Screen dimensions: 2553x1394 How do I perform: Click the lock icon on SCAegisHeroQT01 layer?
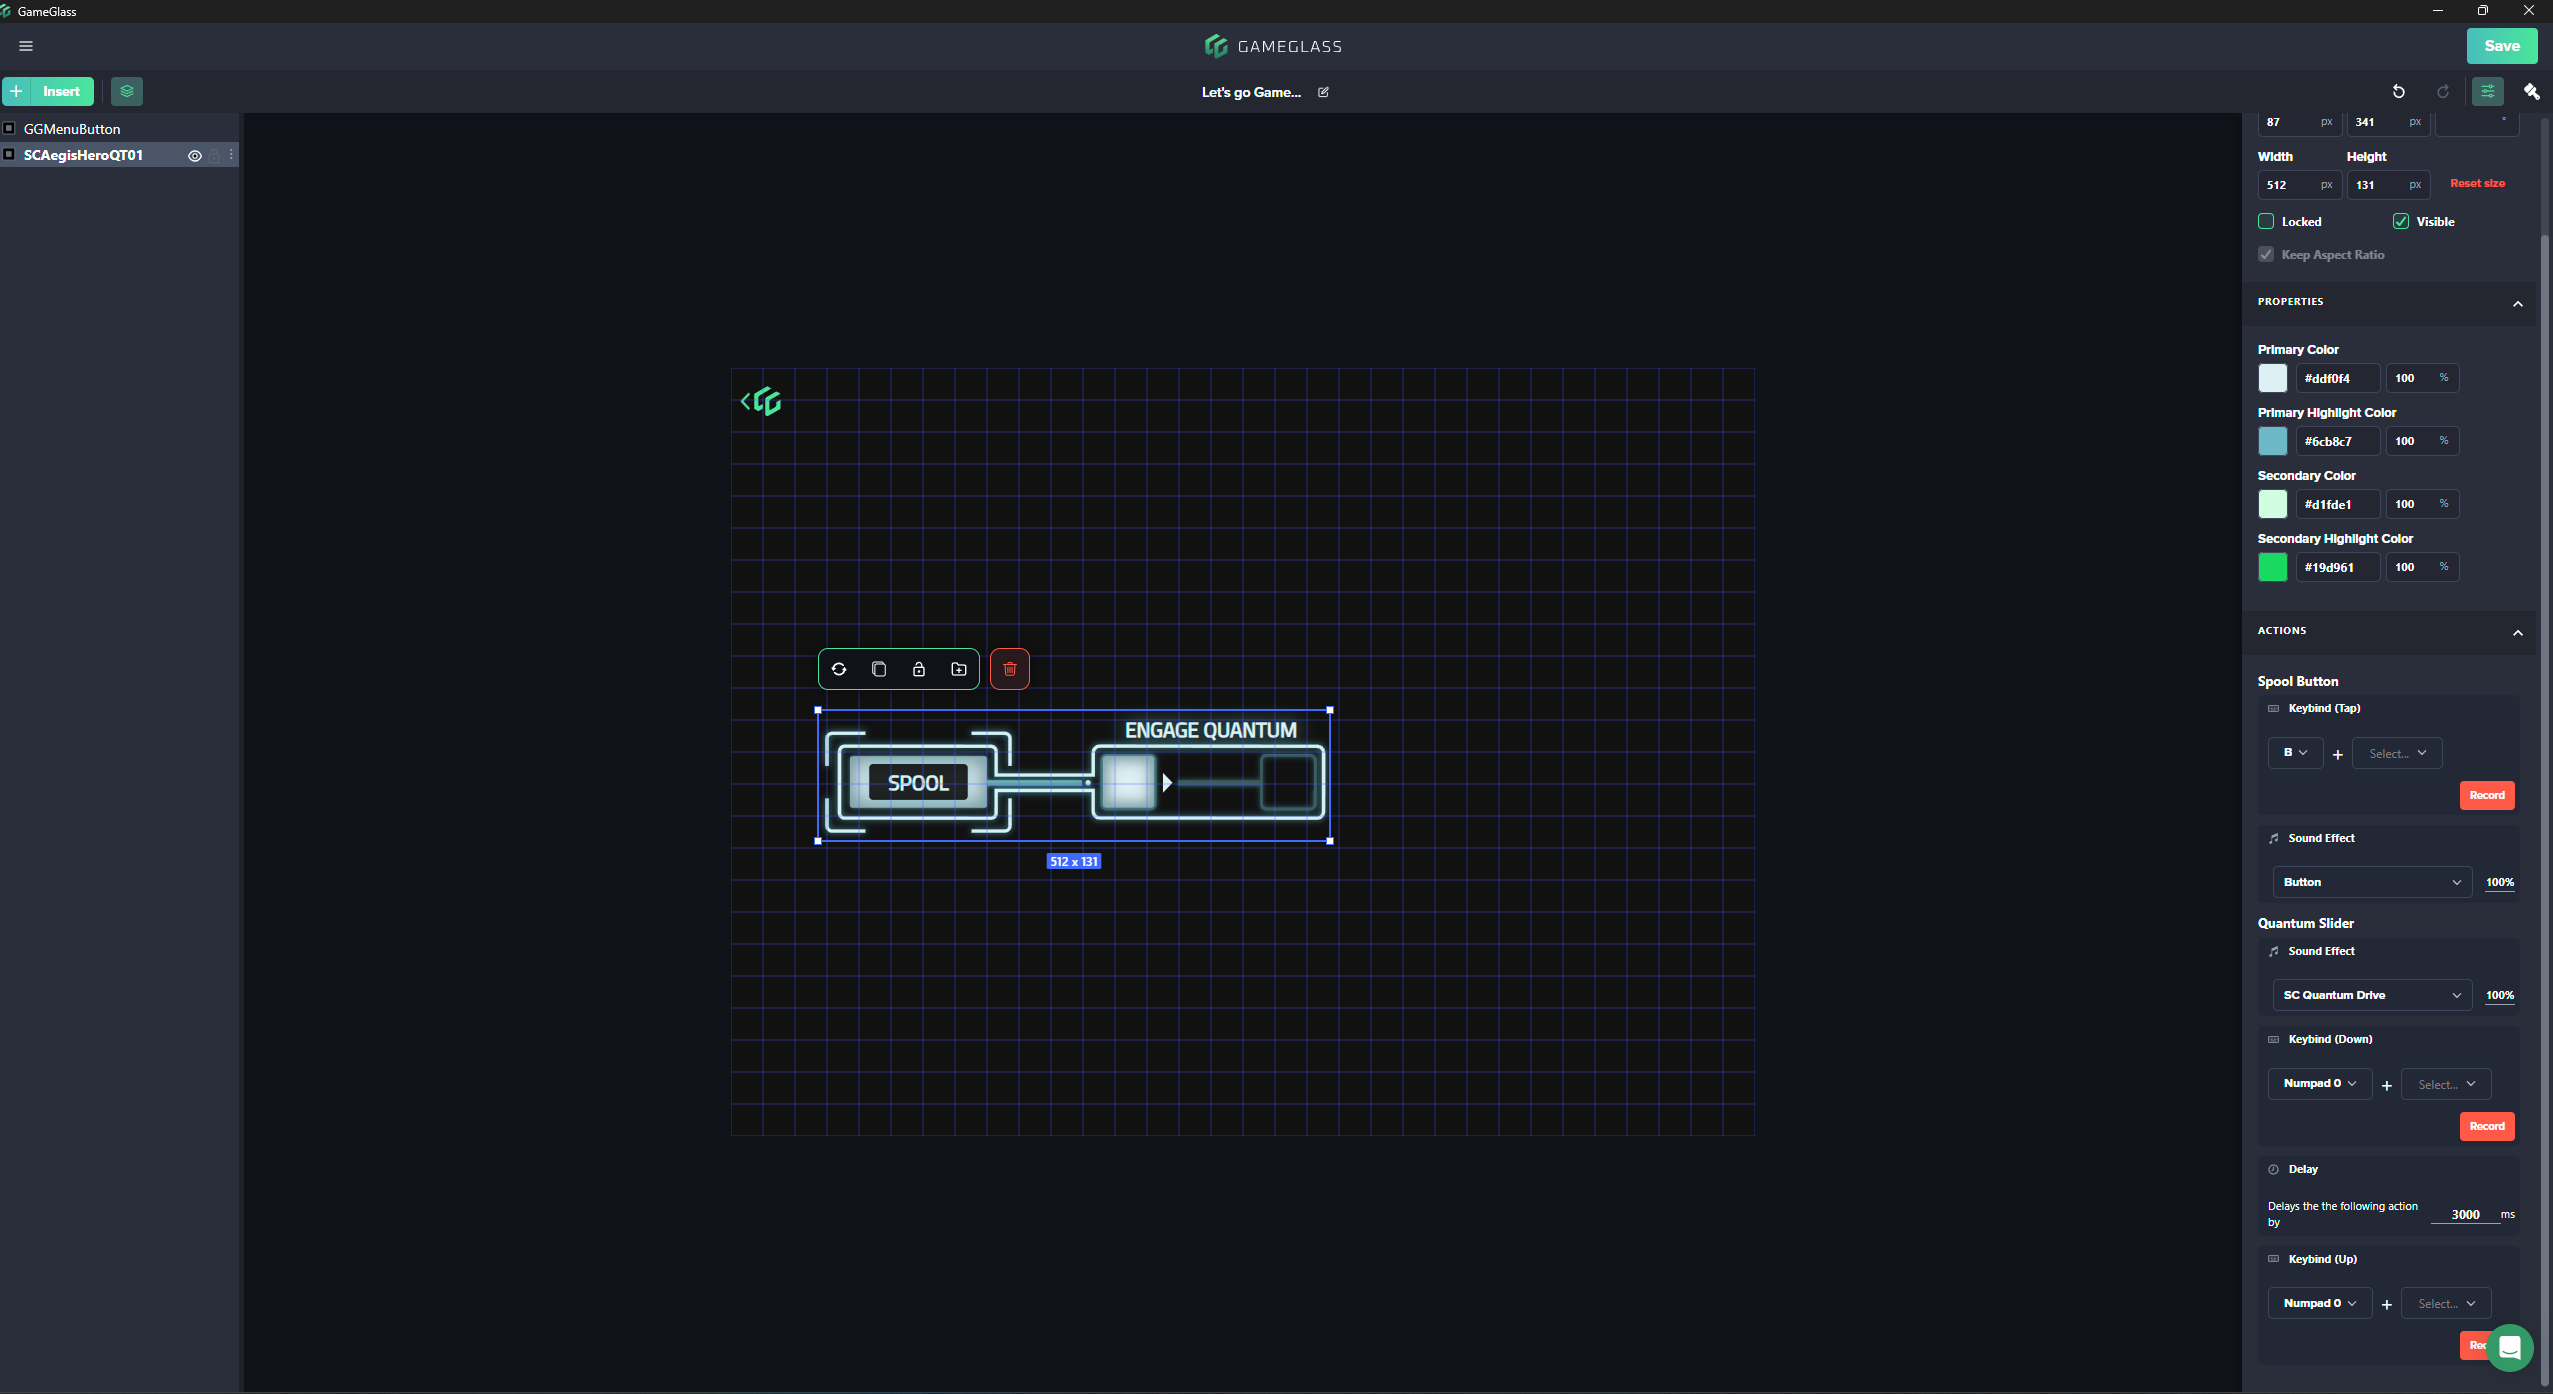(x=214, y=156)
